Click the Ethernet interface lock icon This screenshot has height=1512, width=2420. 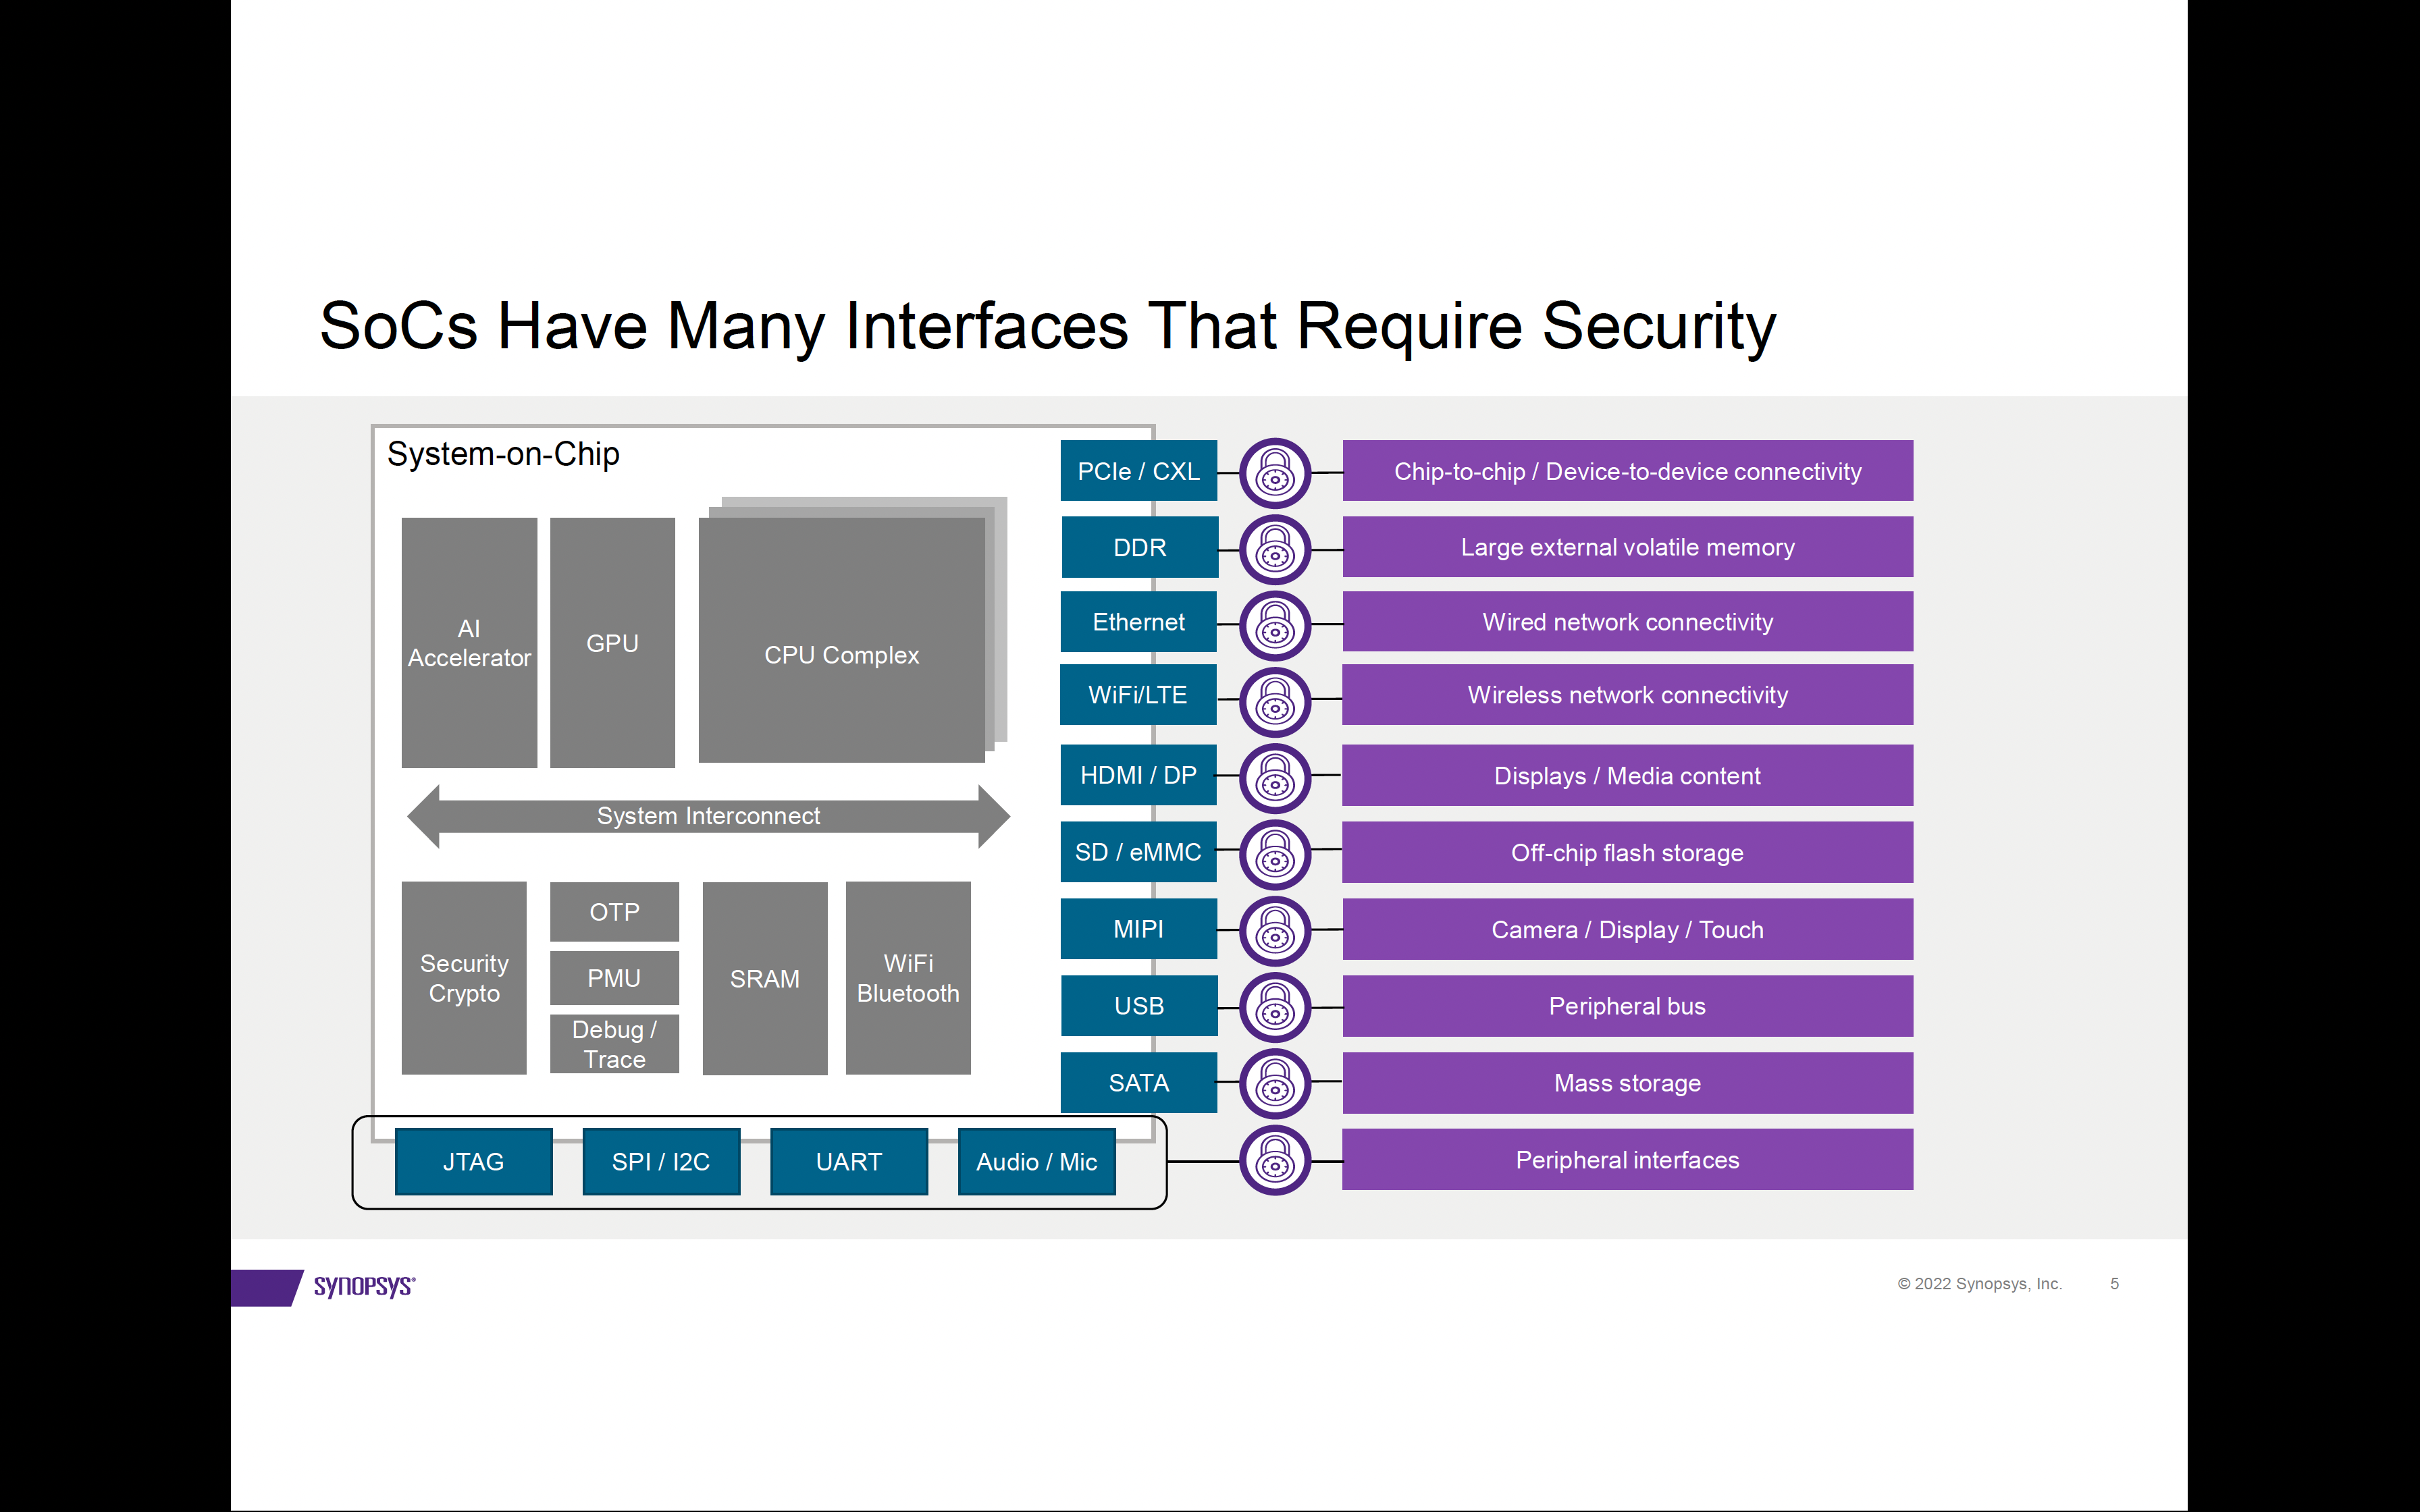1273,622
